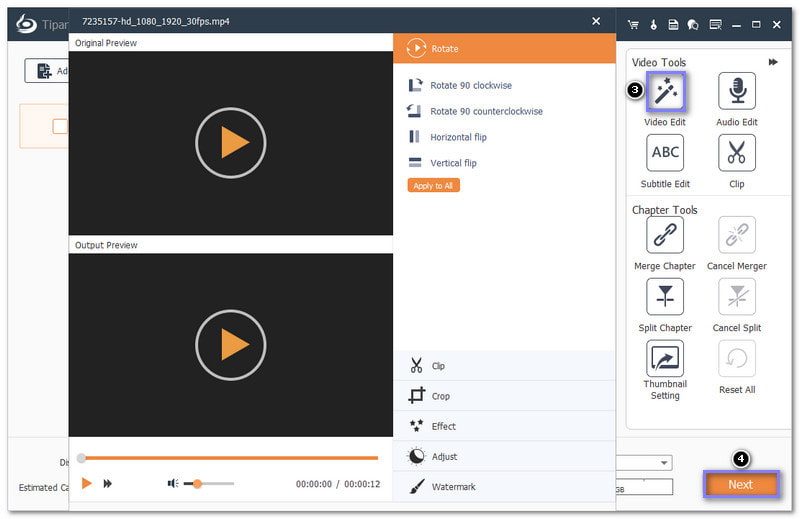Collapse the Video Tools panel with double arrow
The height and width of the screenshot is (519, 800).
click(773, 62)
